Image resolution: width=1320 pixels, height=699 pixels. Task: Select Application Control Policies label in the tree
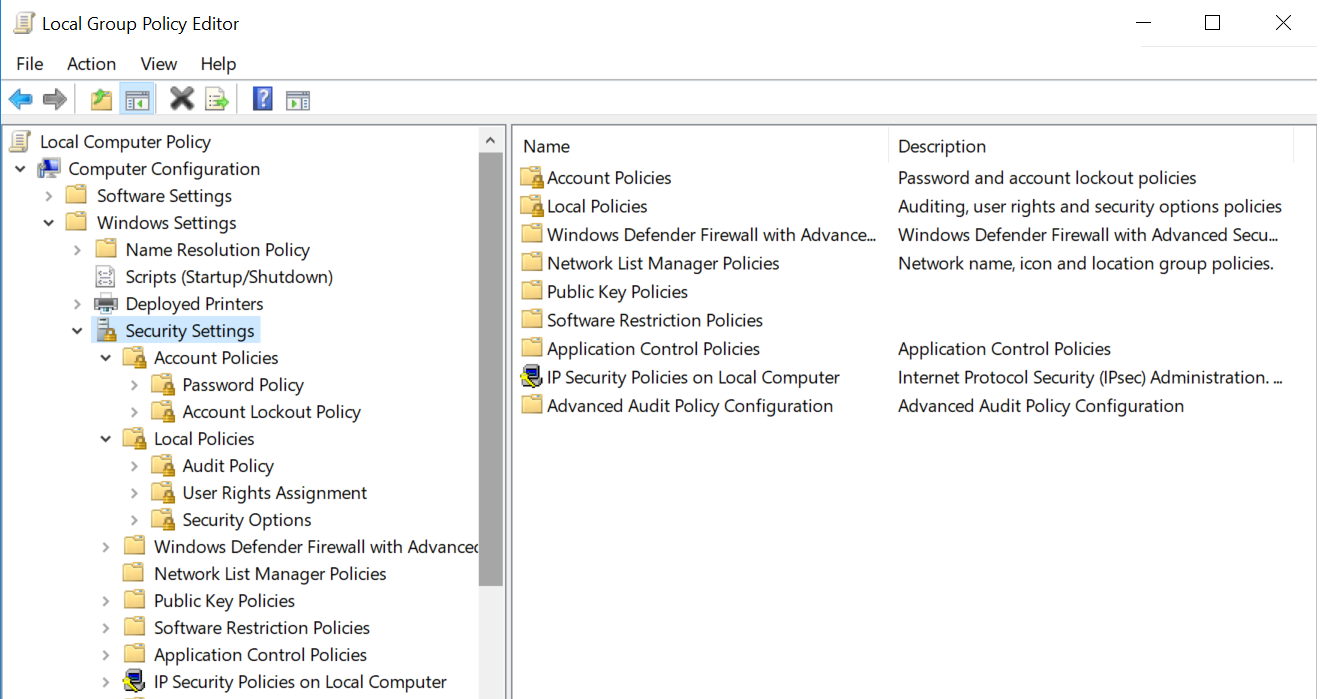[x=260, y=655]
